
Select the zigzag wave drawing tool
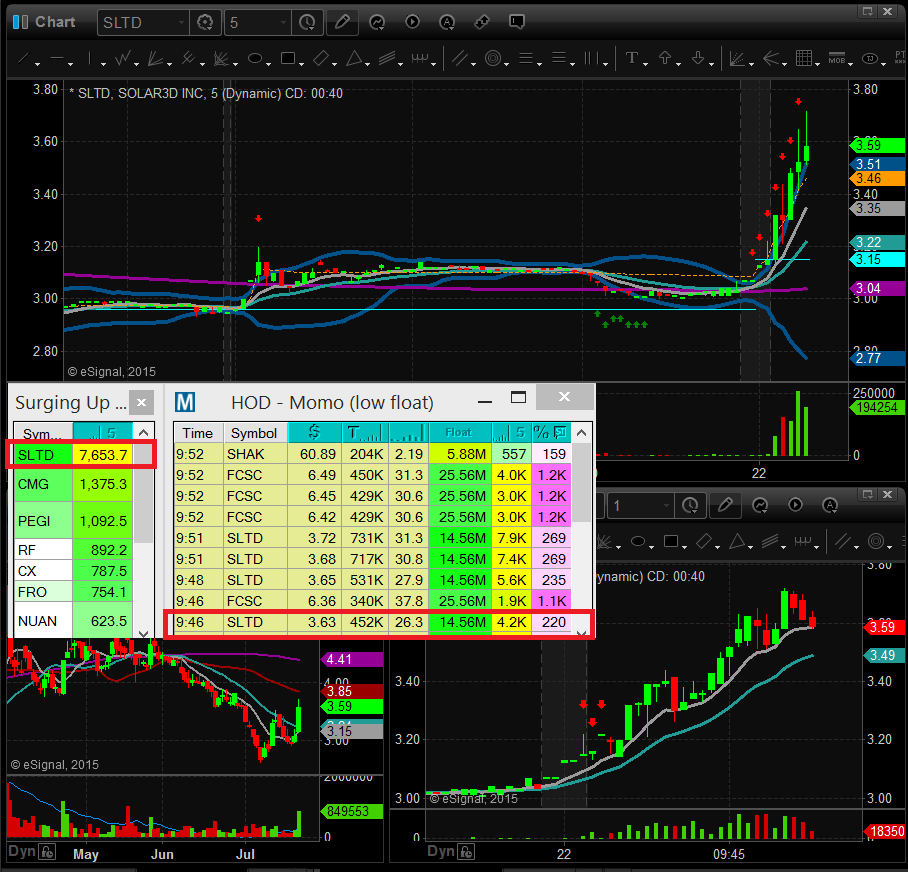pos(122,58)
